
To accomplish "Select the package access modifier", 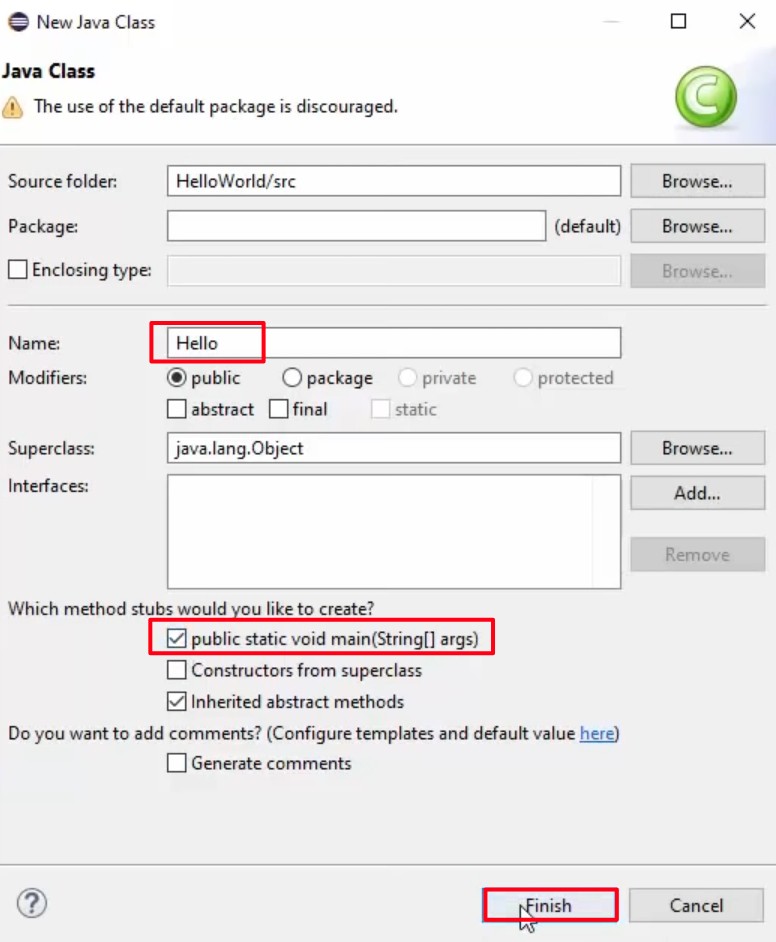I will tap(292, 378).
